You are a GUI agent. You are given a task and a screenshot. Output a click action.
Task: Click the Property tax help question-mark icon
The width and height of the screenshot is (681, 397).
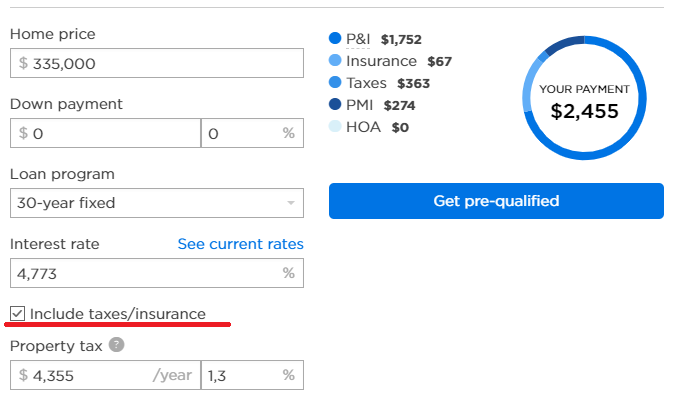click(116, 345)
